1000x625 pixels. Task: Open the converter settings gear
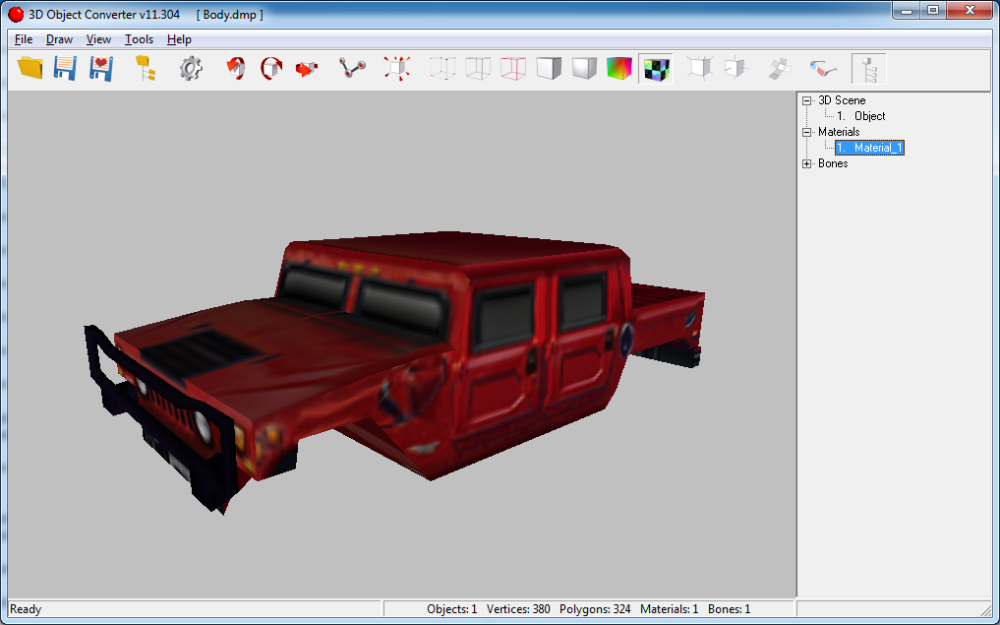click(x=190, y=67)
